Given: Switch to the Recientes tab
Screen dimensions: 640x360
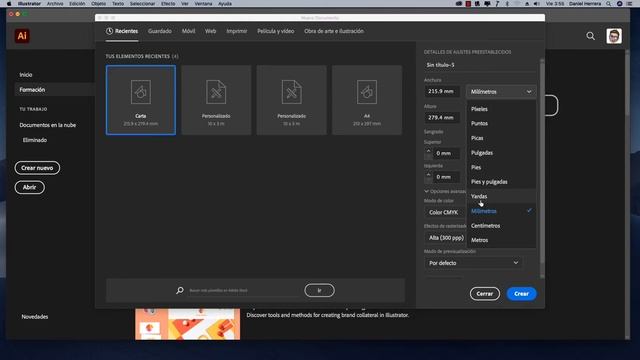Looking at the screenshot, I should click(122, 31).
